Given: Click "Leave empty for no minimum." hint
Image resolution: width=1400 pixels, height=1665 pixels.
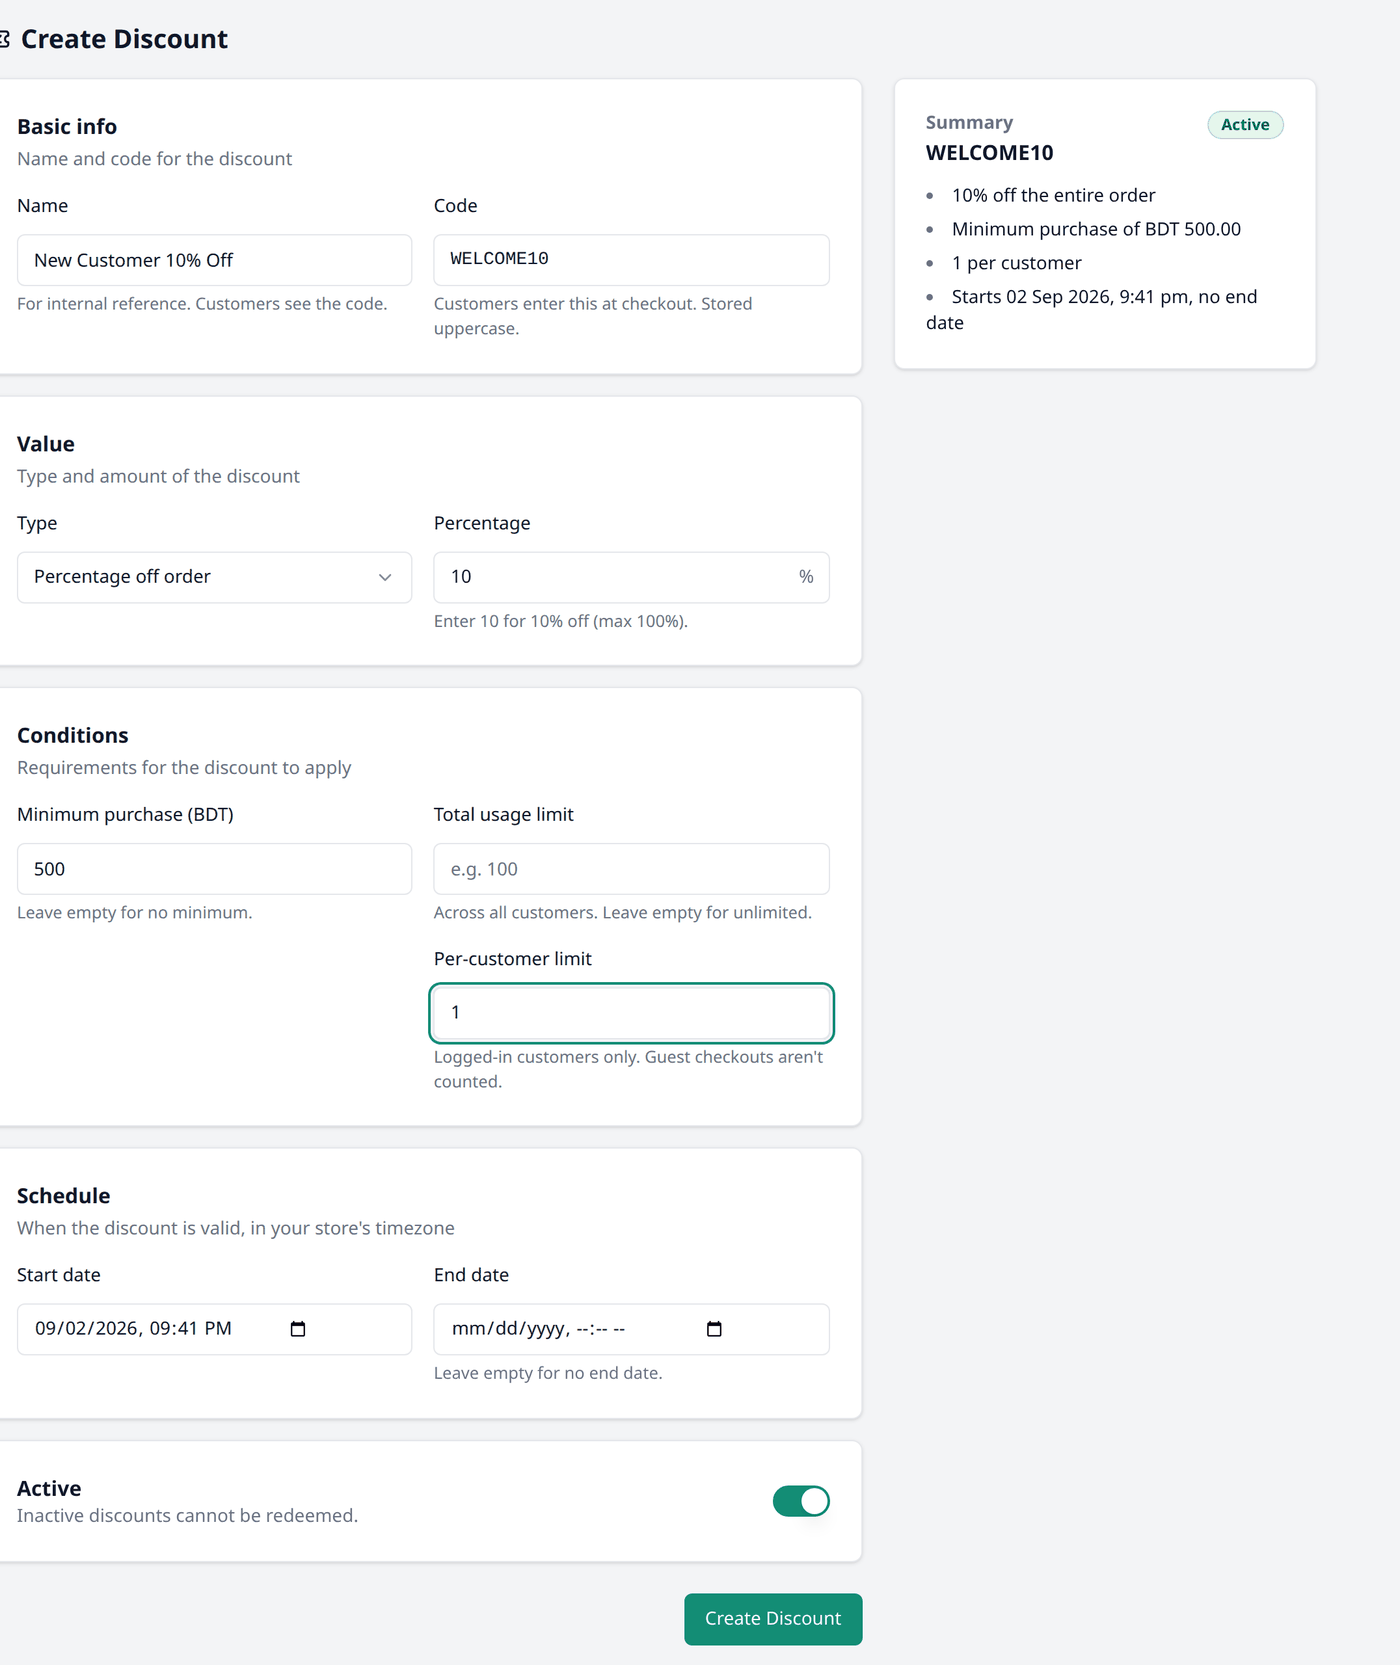Looking at the screenshot, I should pyautogui.click(x=135, y=913).
